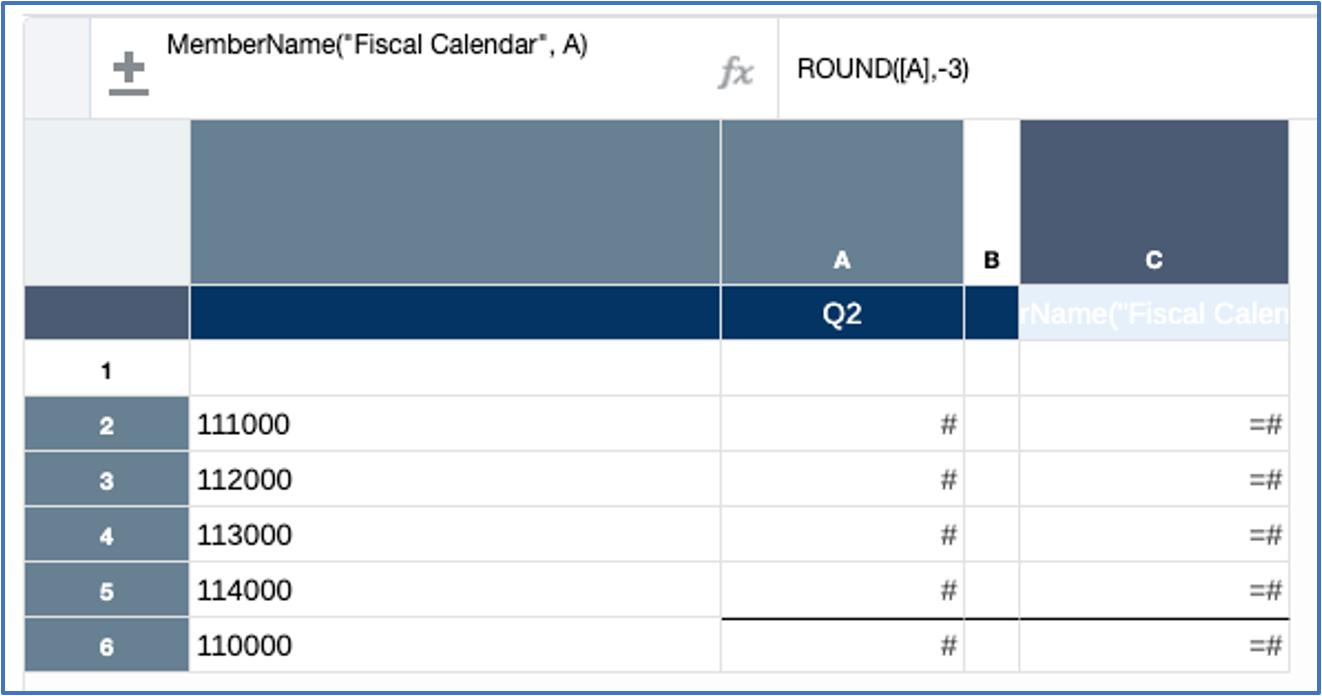Select column C header
This screenshot has width=1322, height=696.
pyautogui.click(x=1154, y=203)
